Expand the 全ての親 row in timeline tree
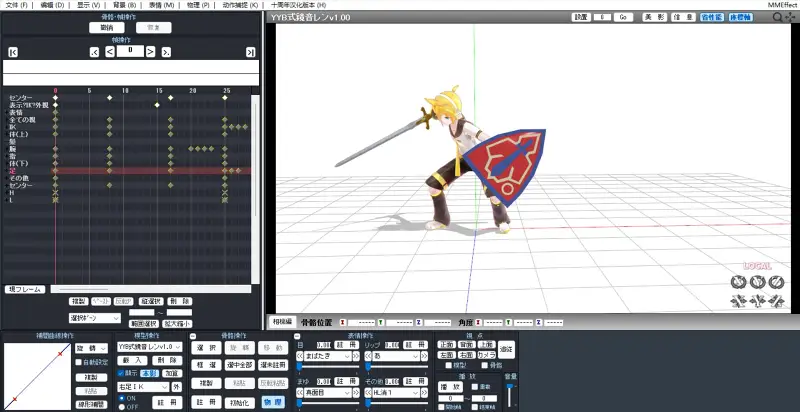Image resolution: width=800 pixels, height=412 pixels. (6, 119)
